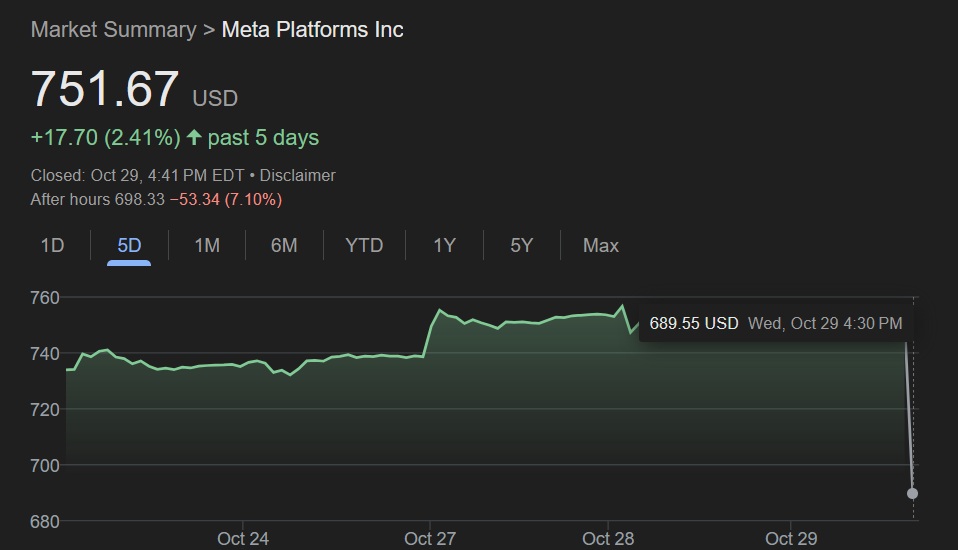Select the 1D time range tab
The width and height of the screenshot is (958, 550).
pyautogui.click(x=52, y=245)
